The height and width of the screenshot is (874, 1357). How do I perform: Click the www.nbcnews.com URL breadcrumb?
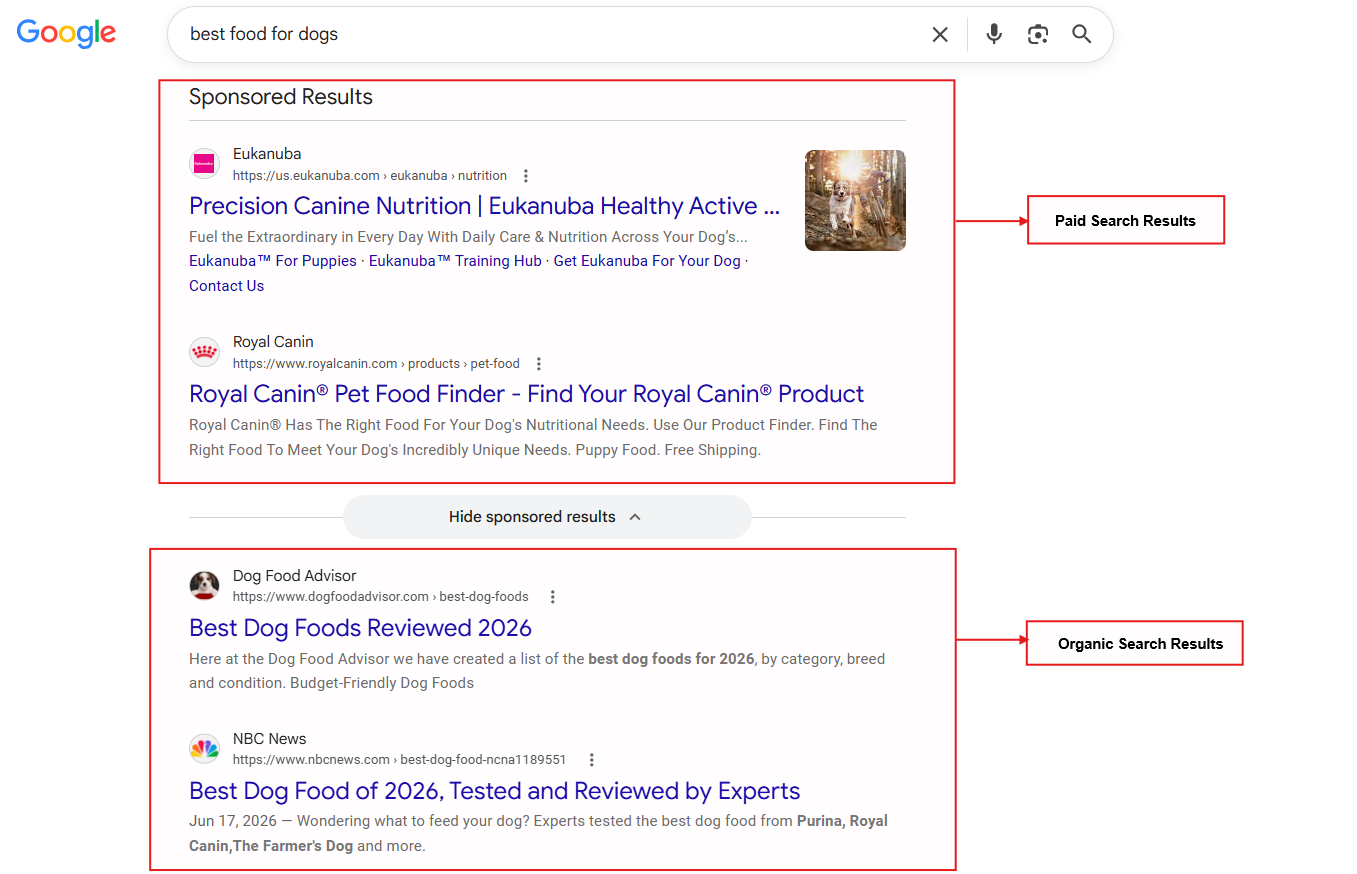pos(400,760)
